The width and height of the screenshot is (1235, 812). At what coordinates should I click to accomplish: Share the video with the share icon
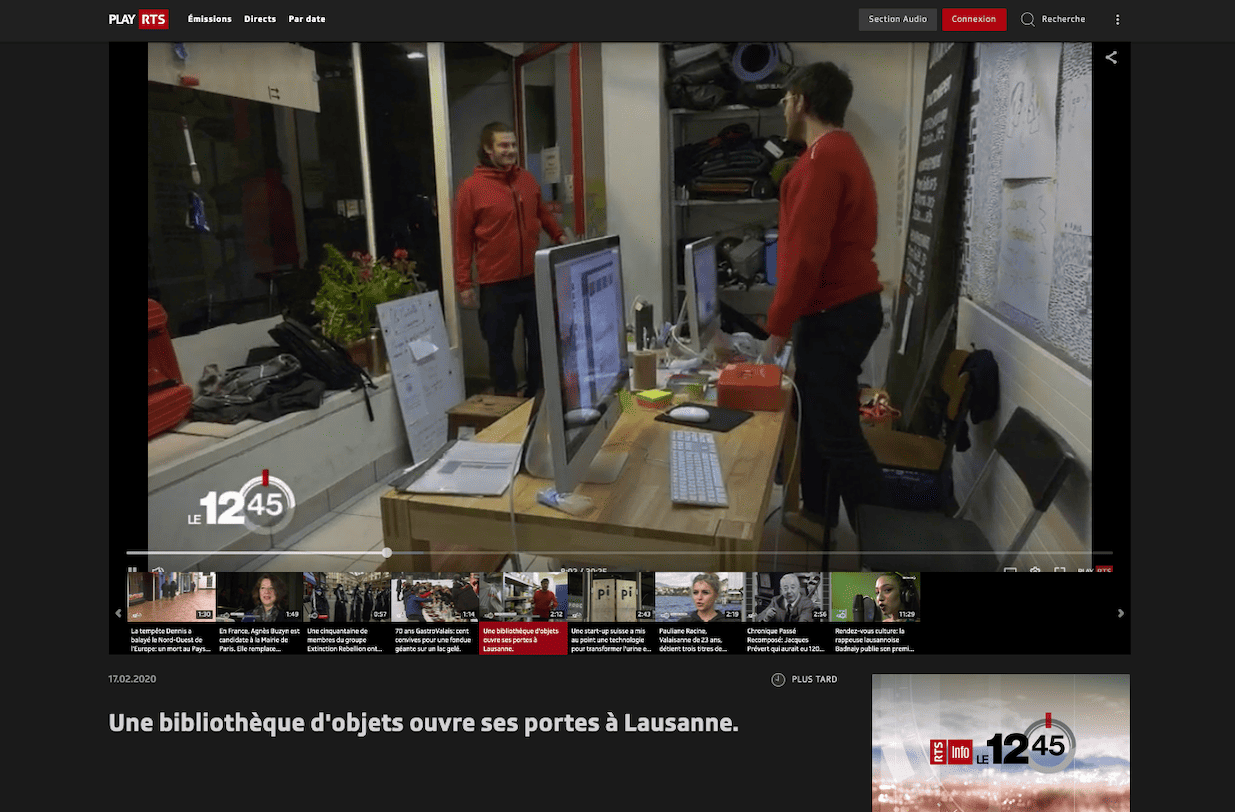[x=1111, y=57]
